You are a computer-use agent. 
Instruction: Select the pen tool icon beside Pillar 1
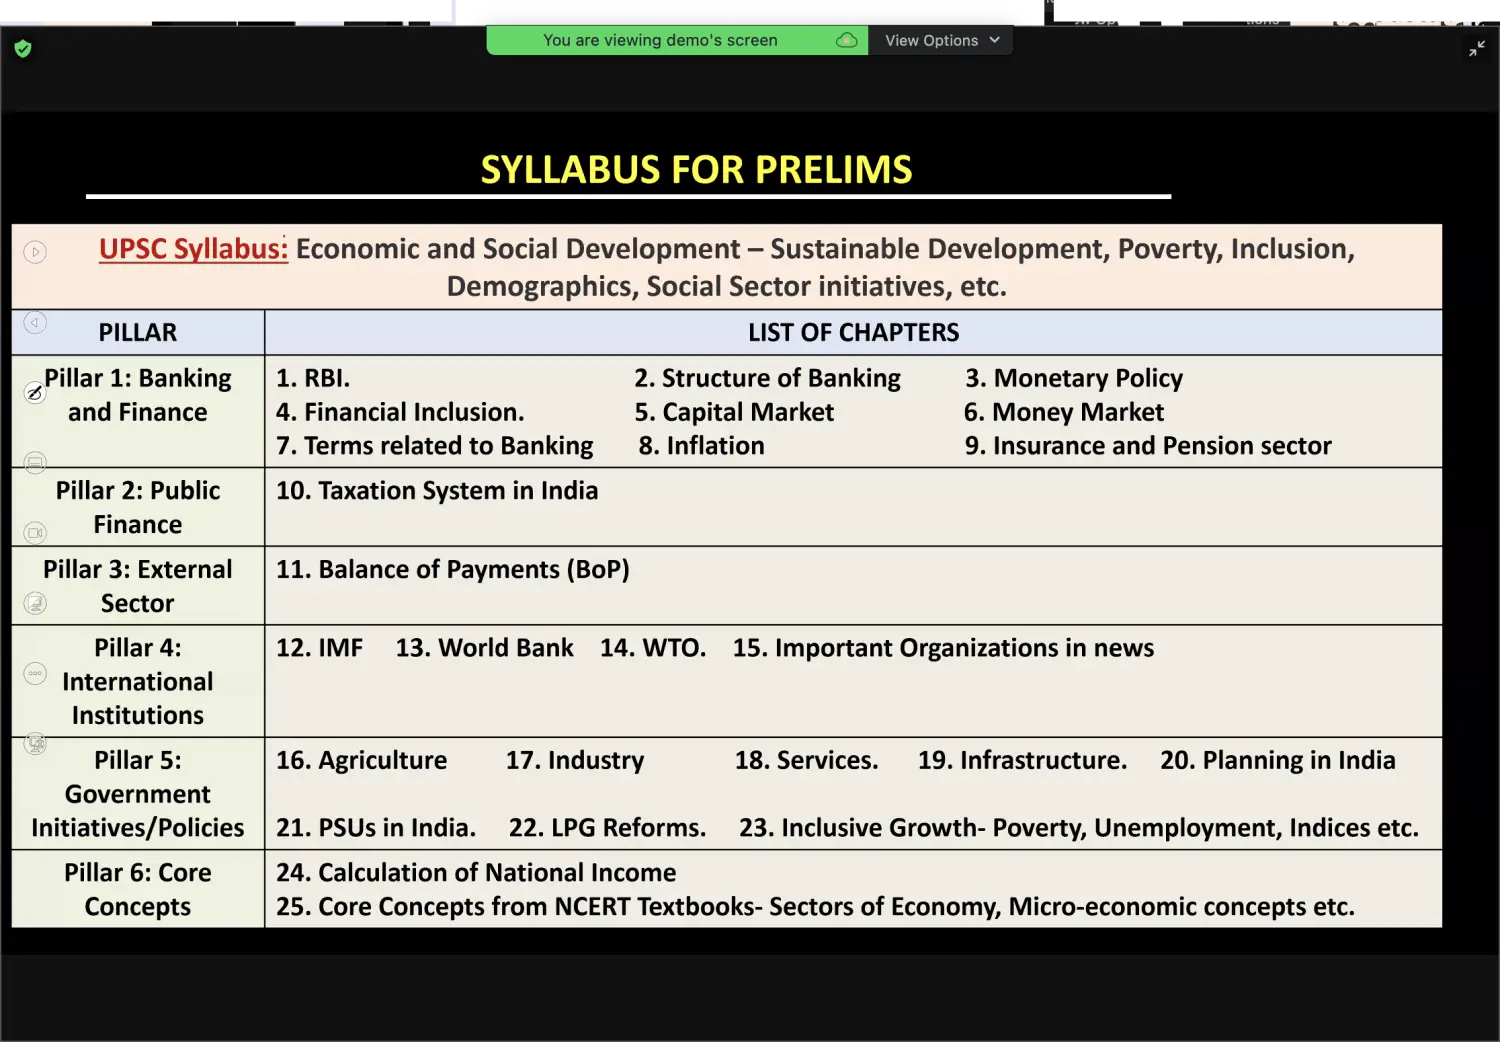35,393
